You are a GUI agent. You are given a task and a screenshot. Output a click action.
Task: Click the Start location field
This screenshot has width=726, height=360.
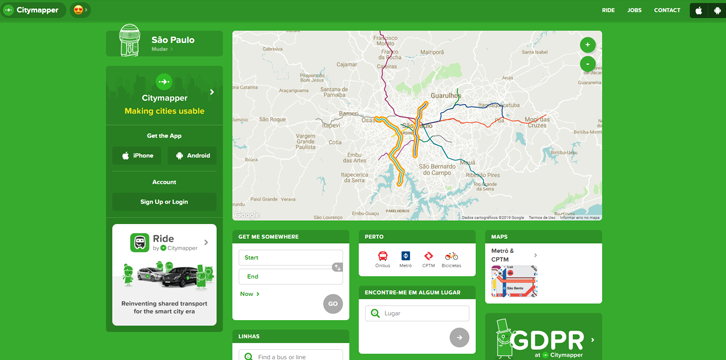click(x=291, y=258)
